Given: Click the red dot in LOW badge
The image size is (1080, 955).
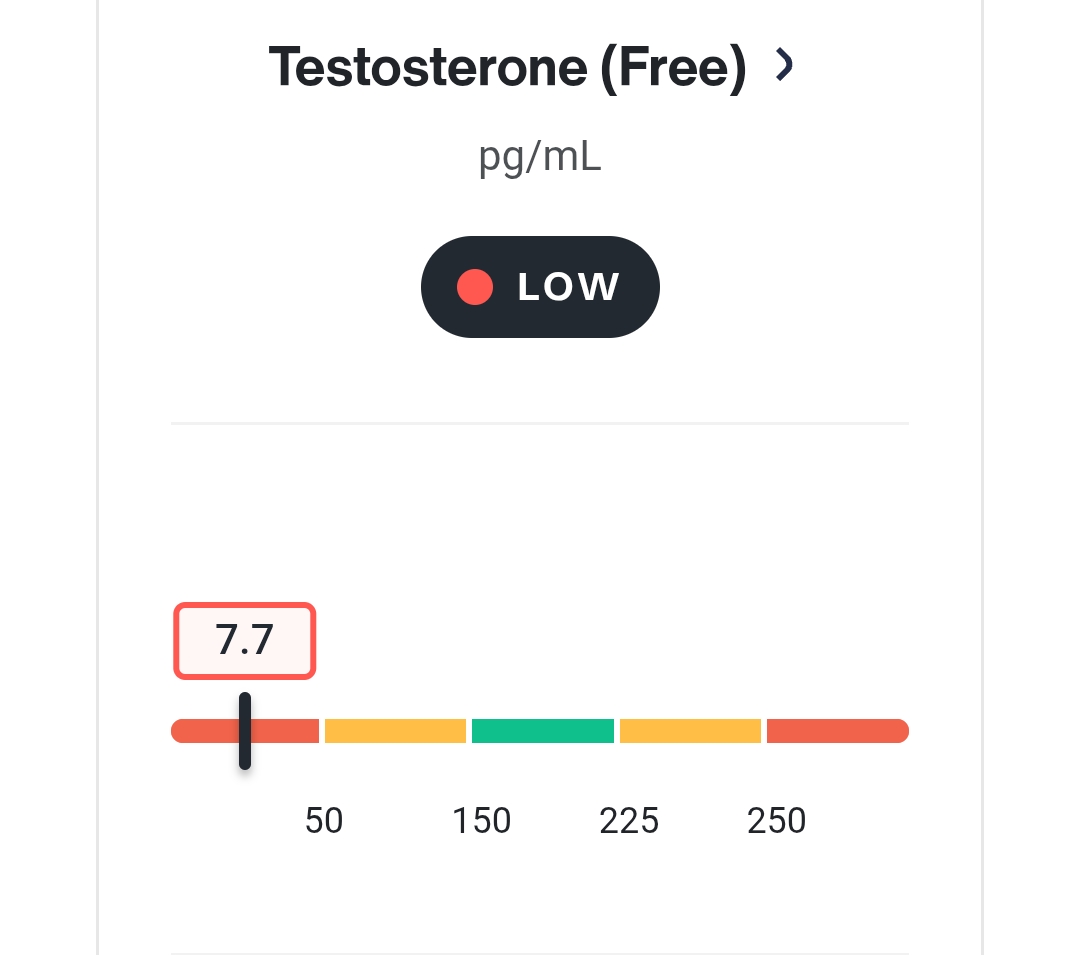Looking at the screenshot, I should (475, 287).
